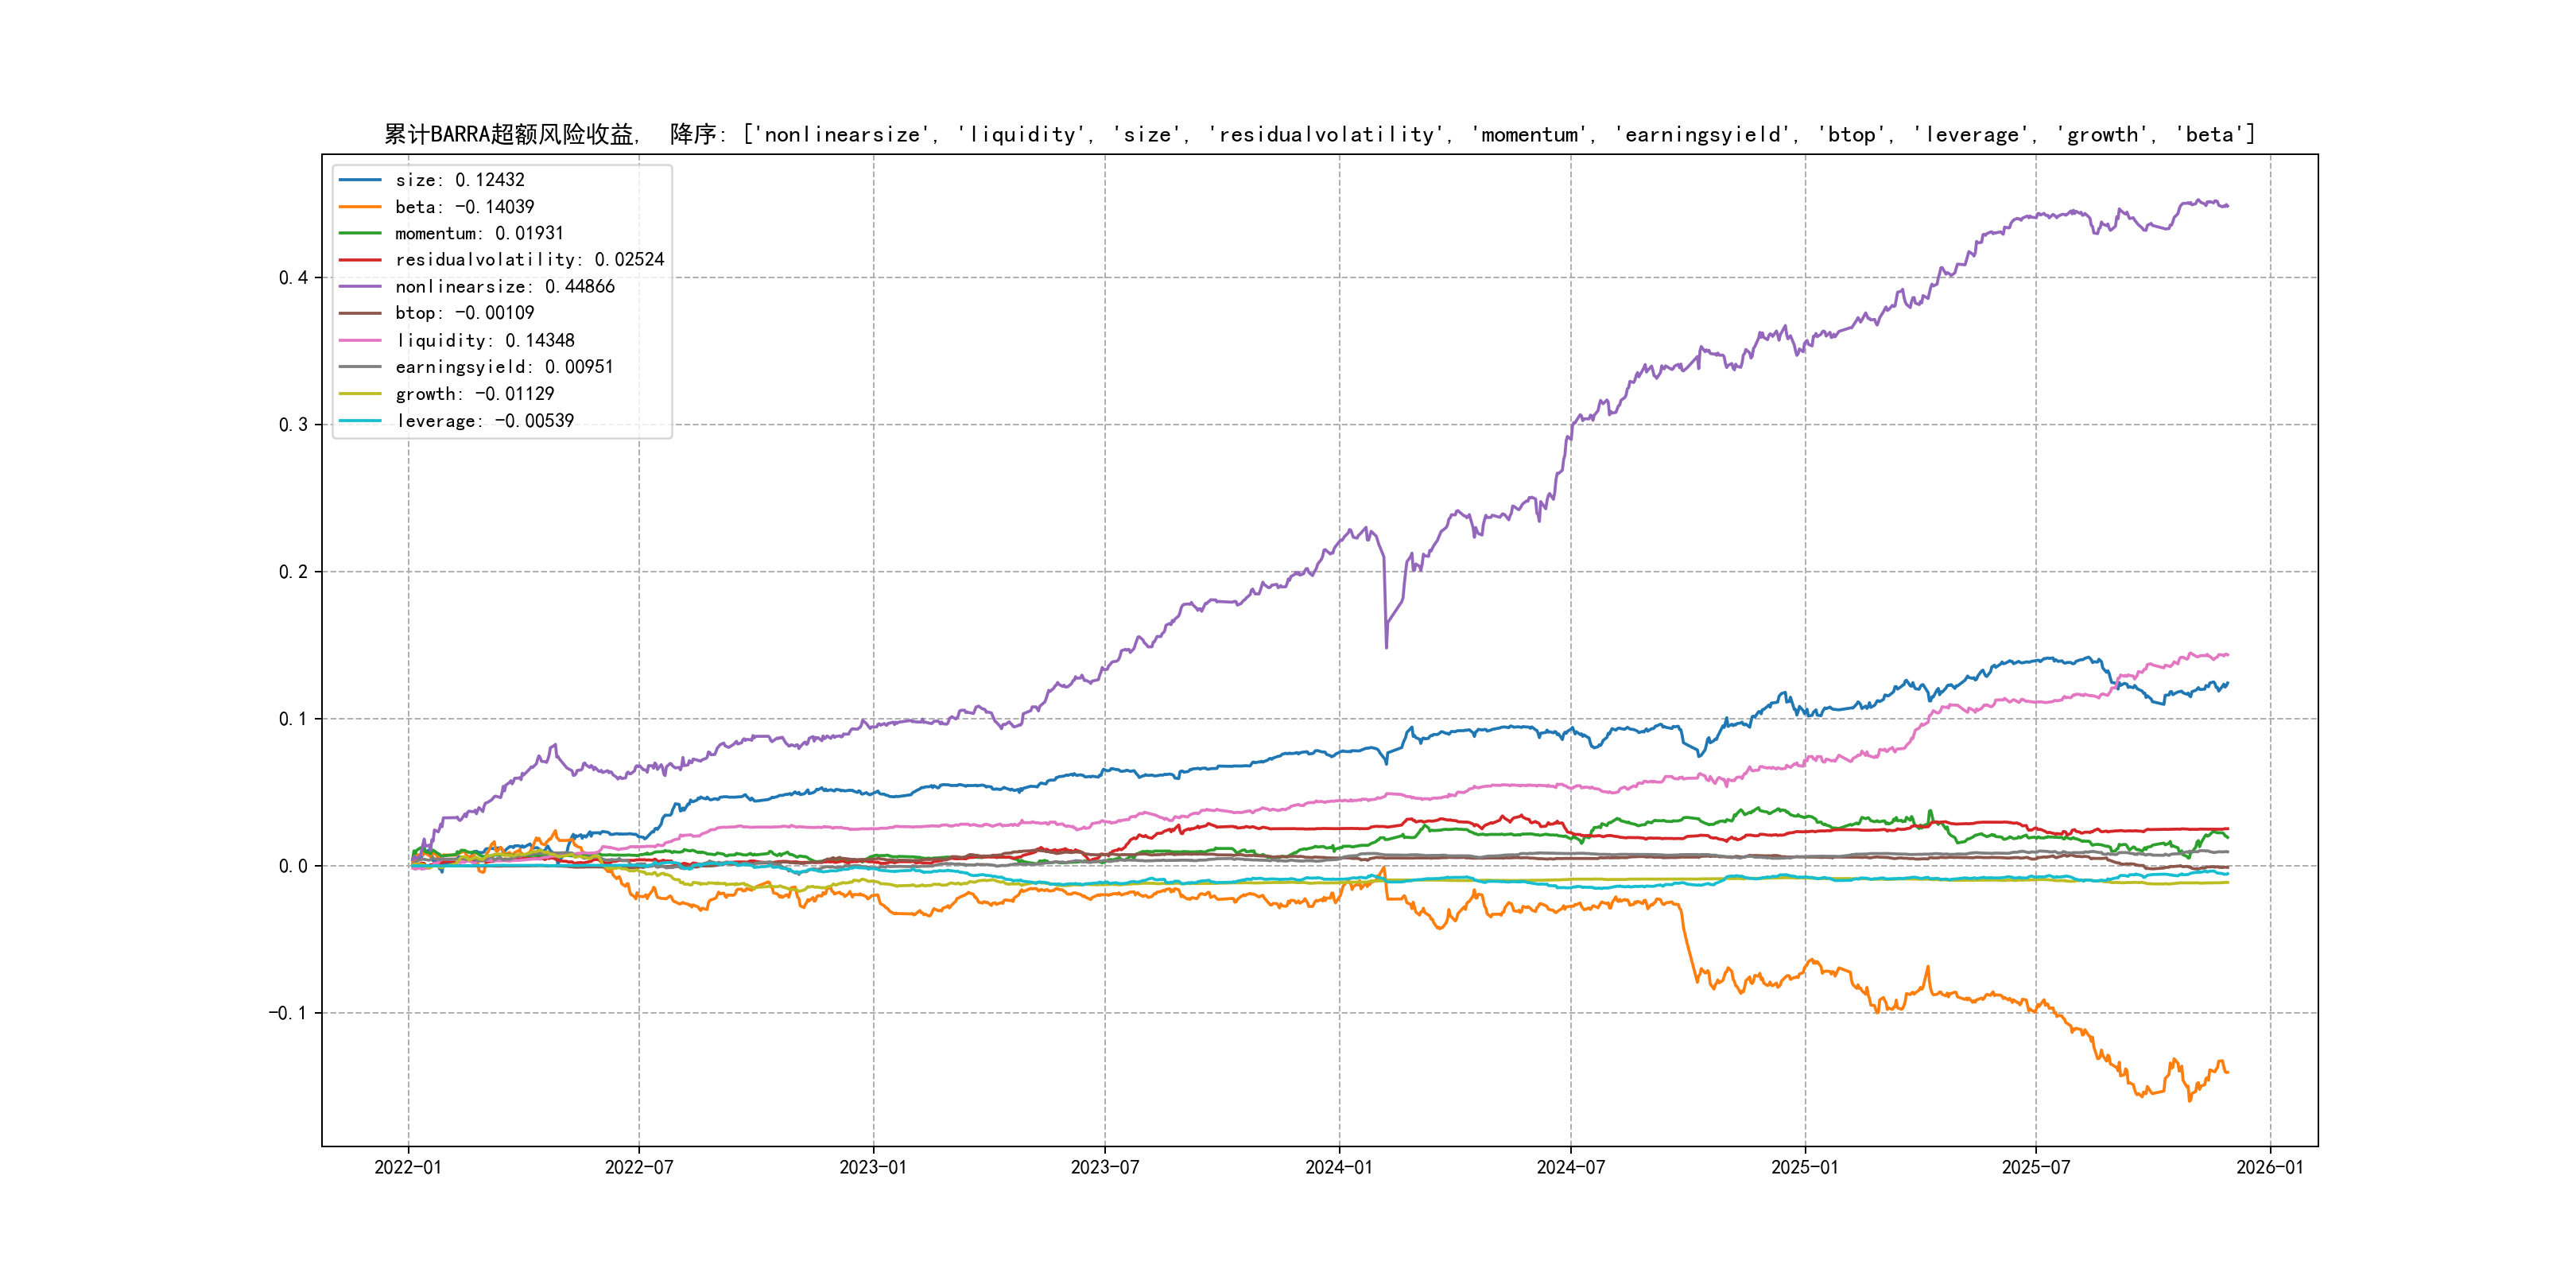Viewport: 2576px width, 1288px height.
Task: Click the chart title text
Action: (1319, 134)
